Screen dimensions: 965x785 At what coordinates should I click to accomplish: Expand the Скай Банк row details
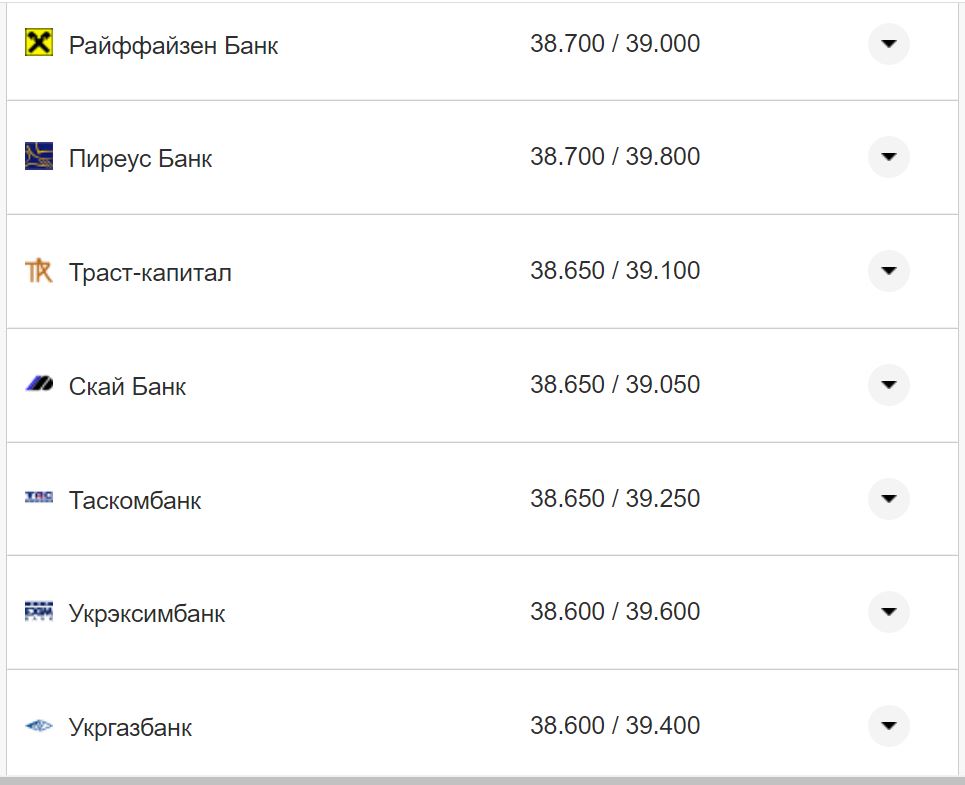point(888,384)
